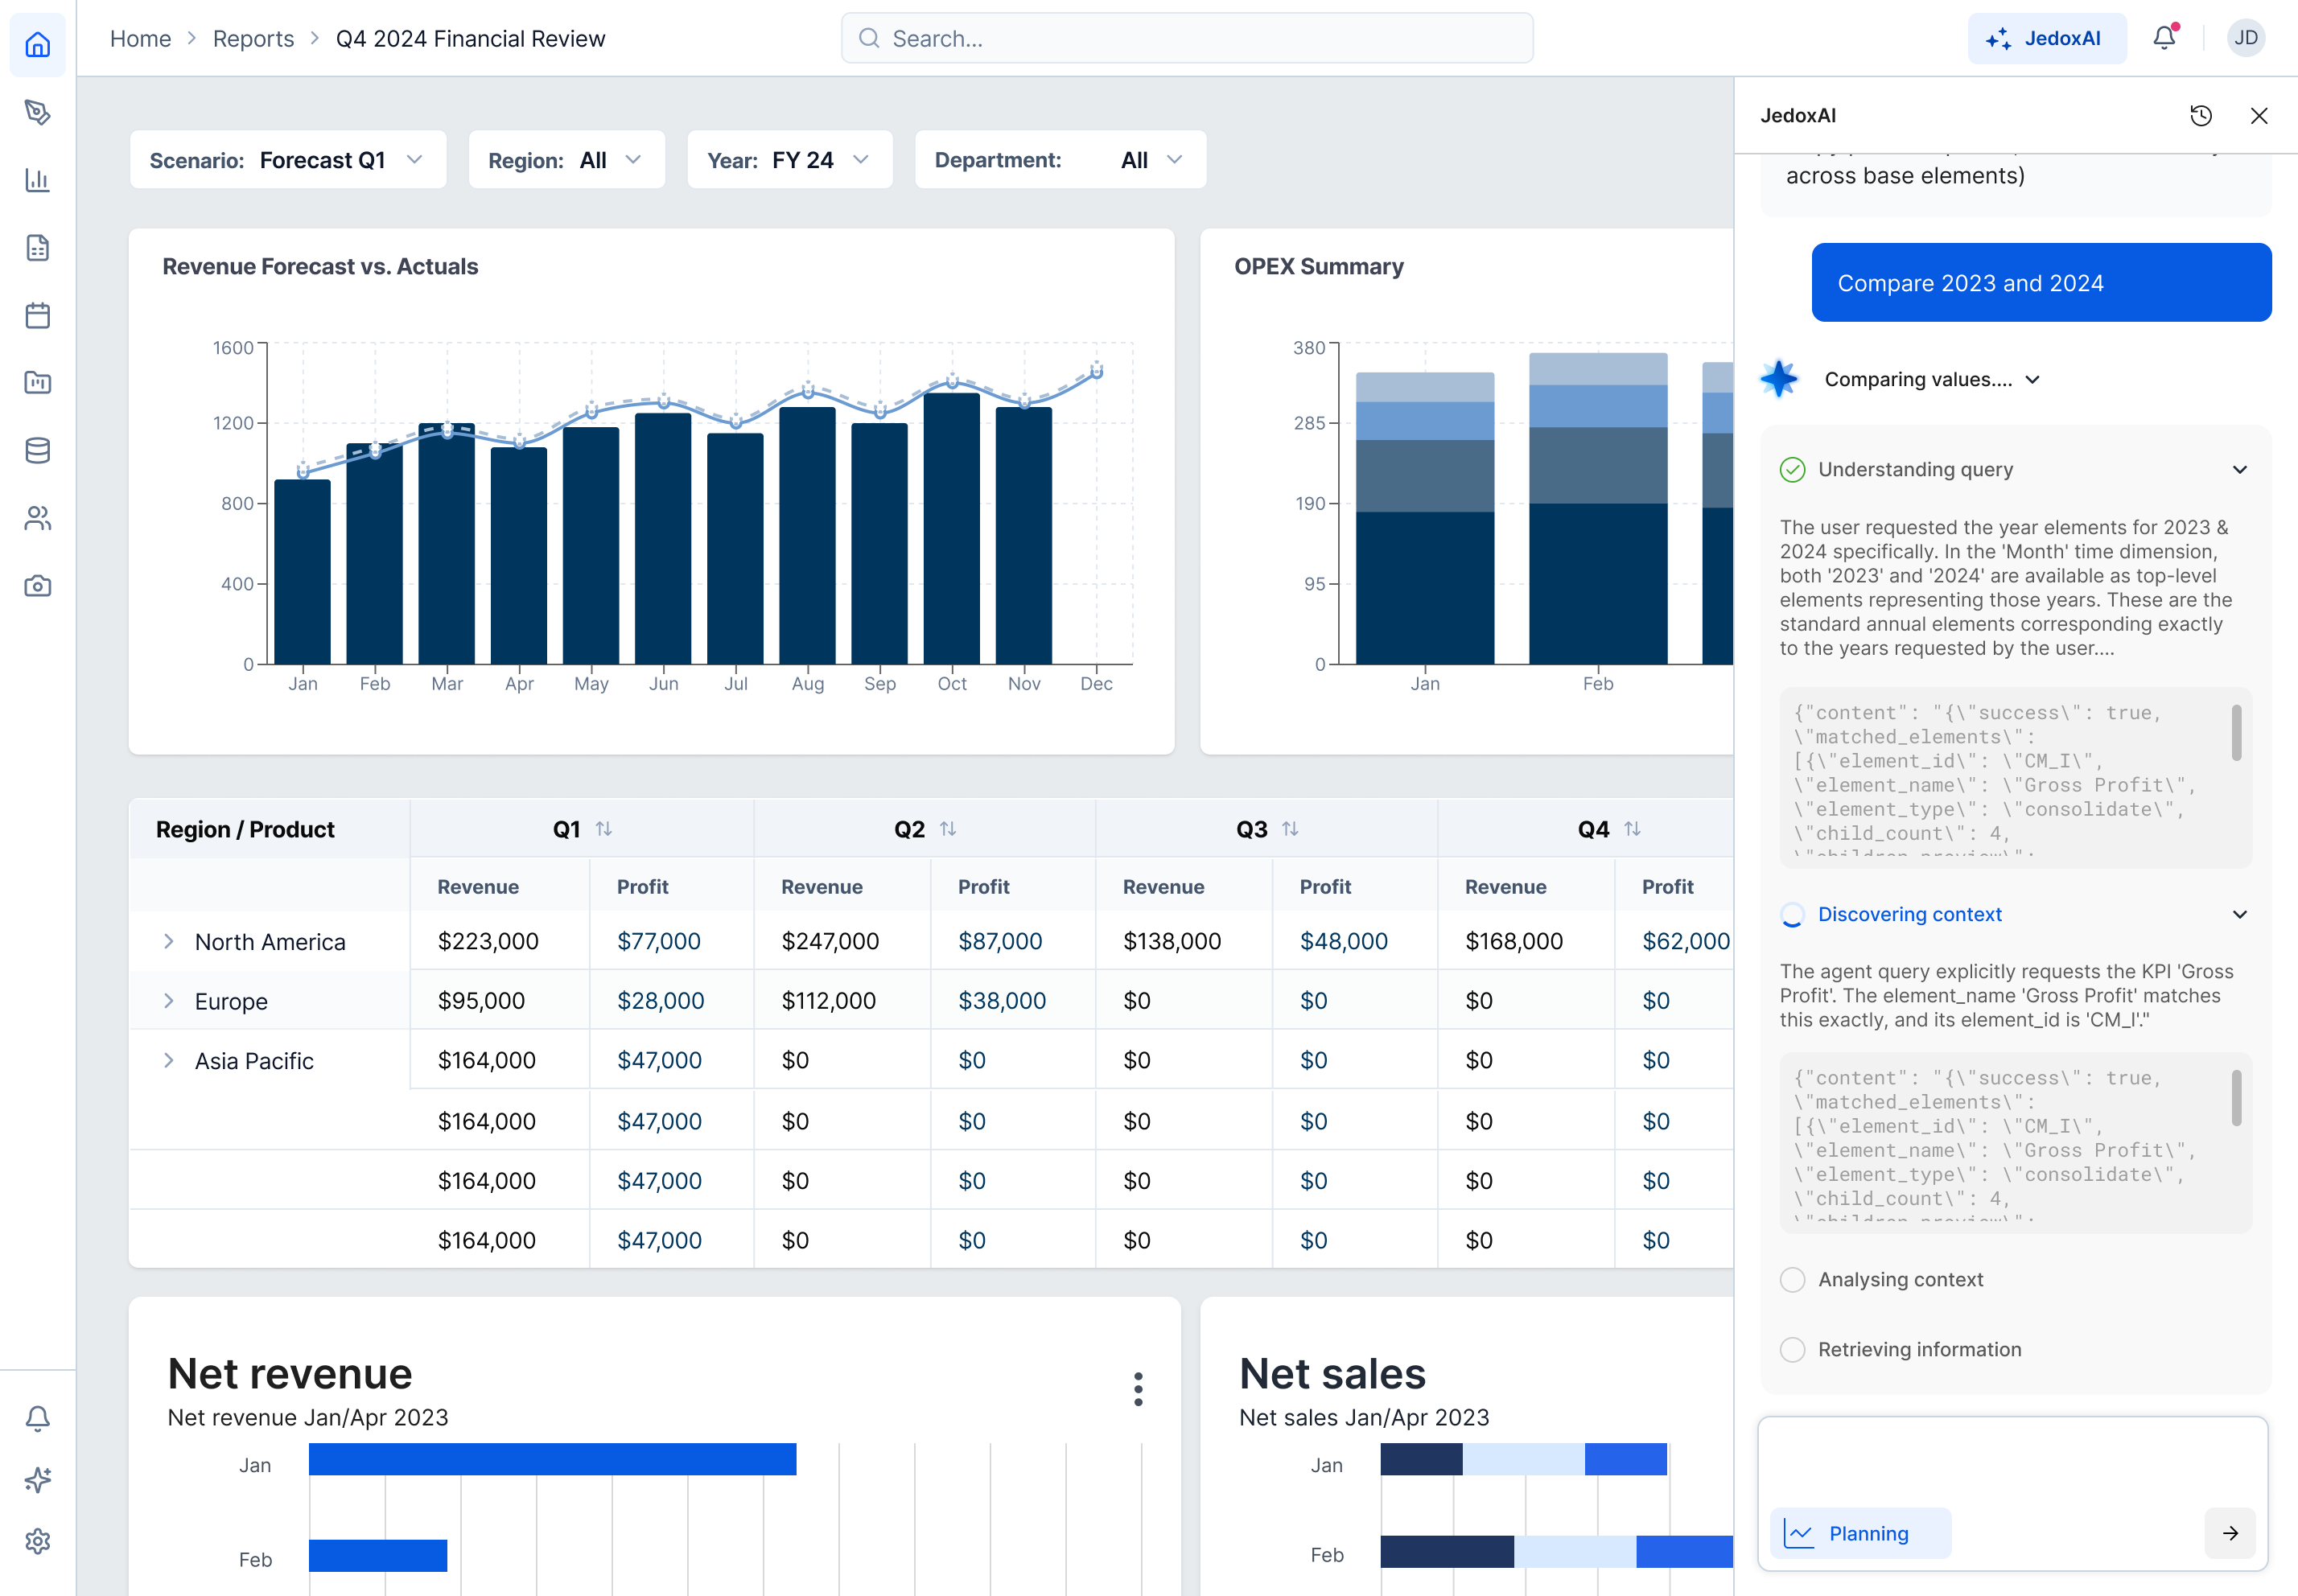Click the Net revenue Feb bar

(378, 1555)
